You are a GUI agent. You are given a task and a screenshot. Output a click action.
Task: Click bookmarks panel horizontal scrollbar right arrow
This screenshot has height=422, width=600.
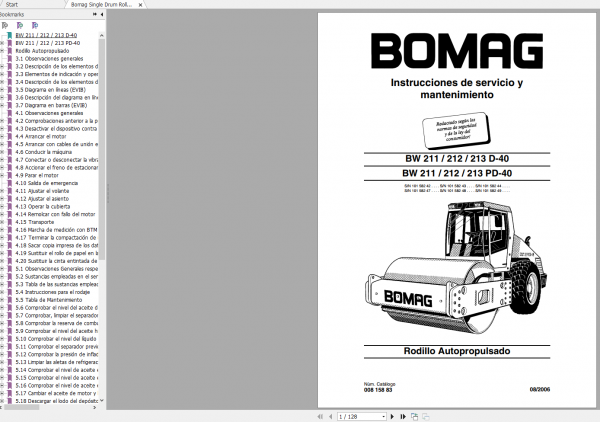[95, 407]
